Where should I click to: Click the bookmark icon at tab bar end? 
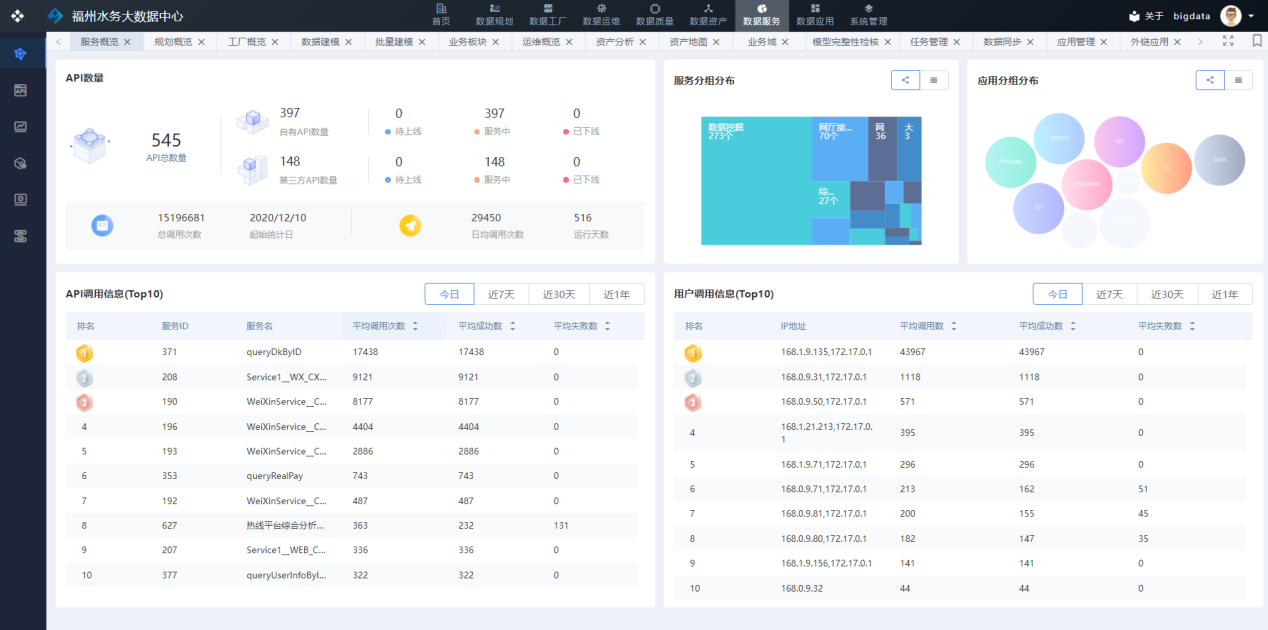pos(1256,42)
